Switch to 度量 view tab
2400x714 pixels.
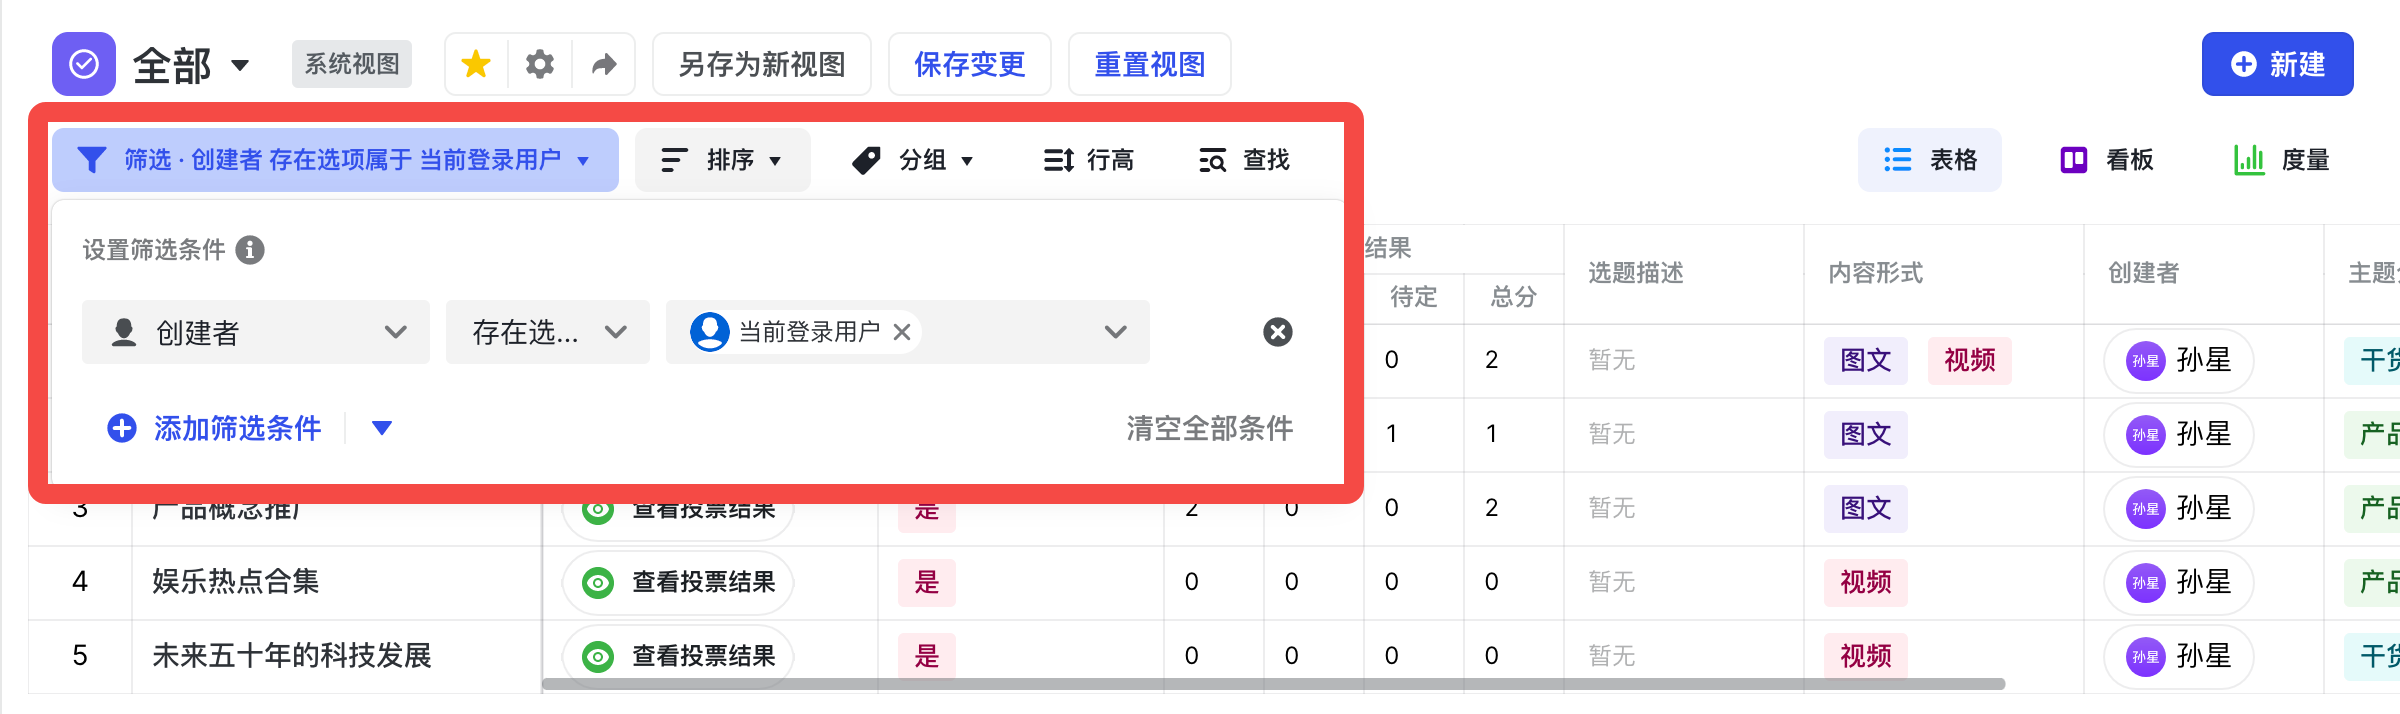2282,160
